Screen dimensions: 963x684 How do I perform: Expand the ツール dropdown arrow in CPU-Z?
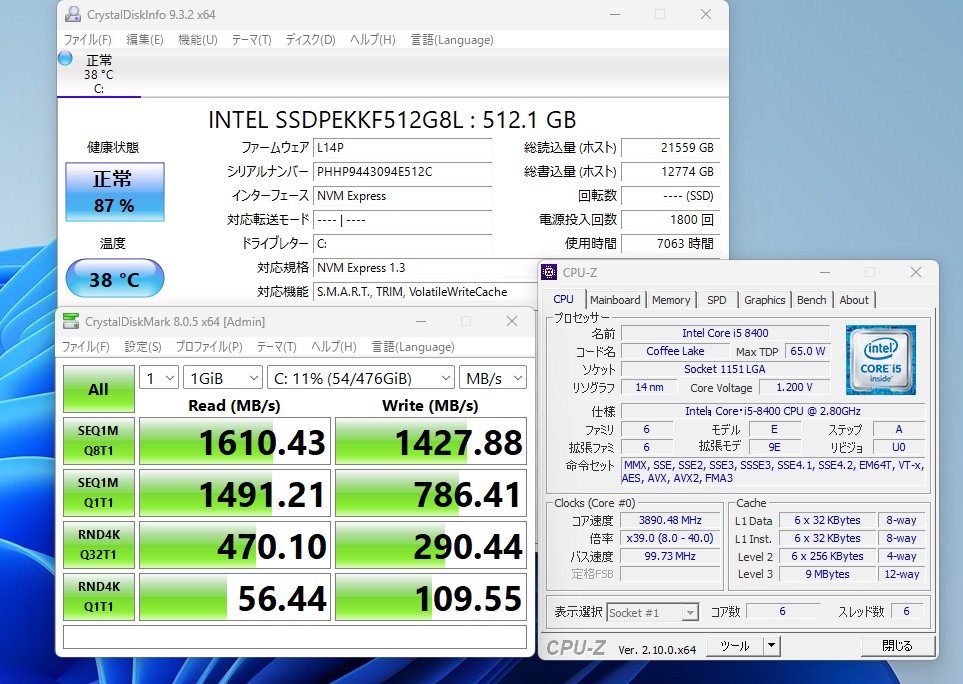[x=771, y=646]
